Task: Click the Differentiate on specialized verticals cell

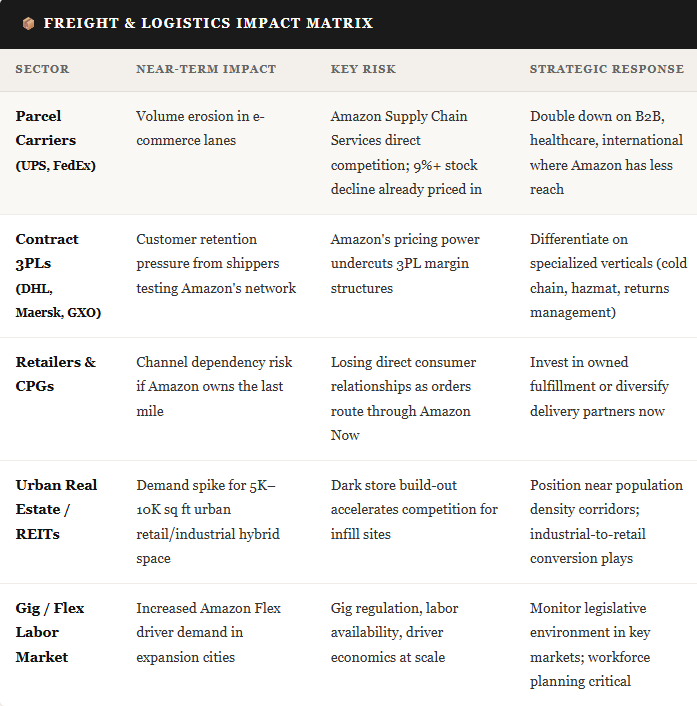Action: (x=608, y=276)
